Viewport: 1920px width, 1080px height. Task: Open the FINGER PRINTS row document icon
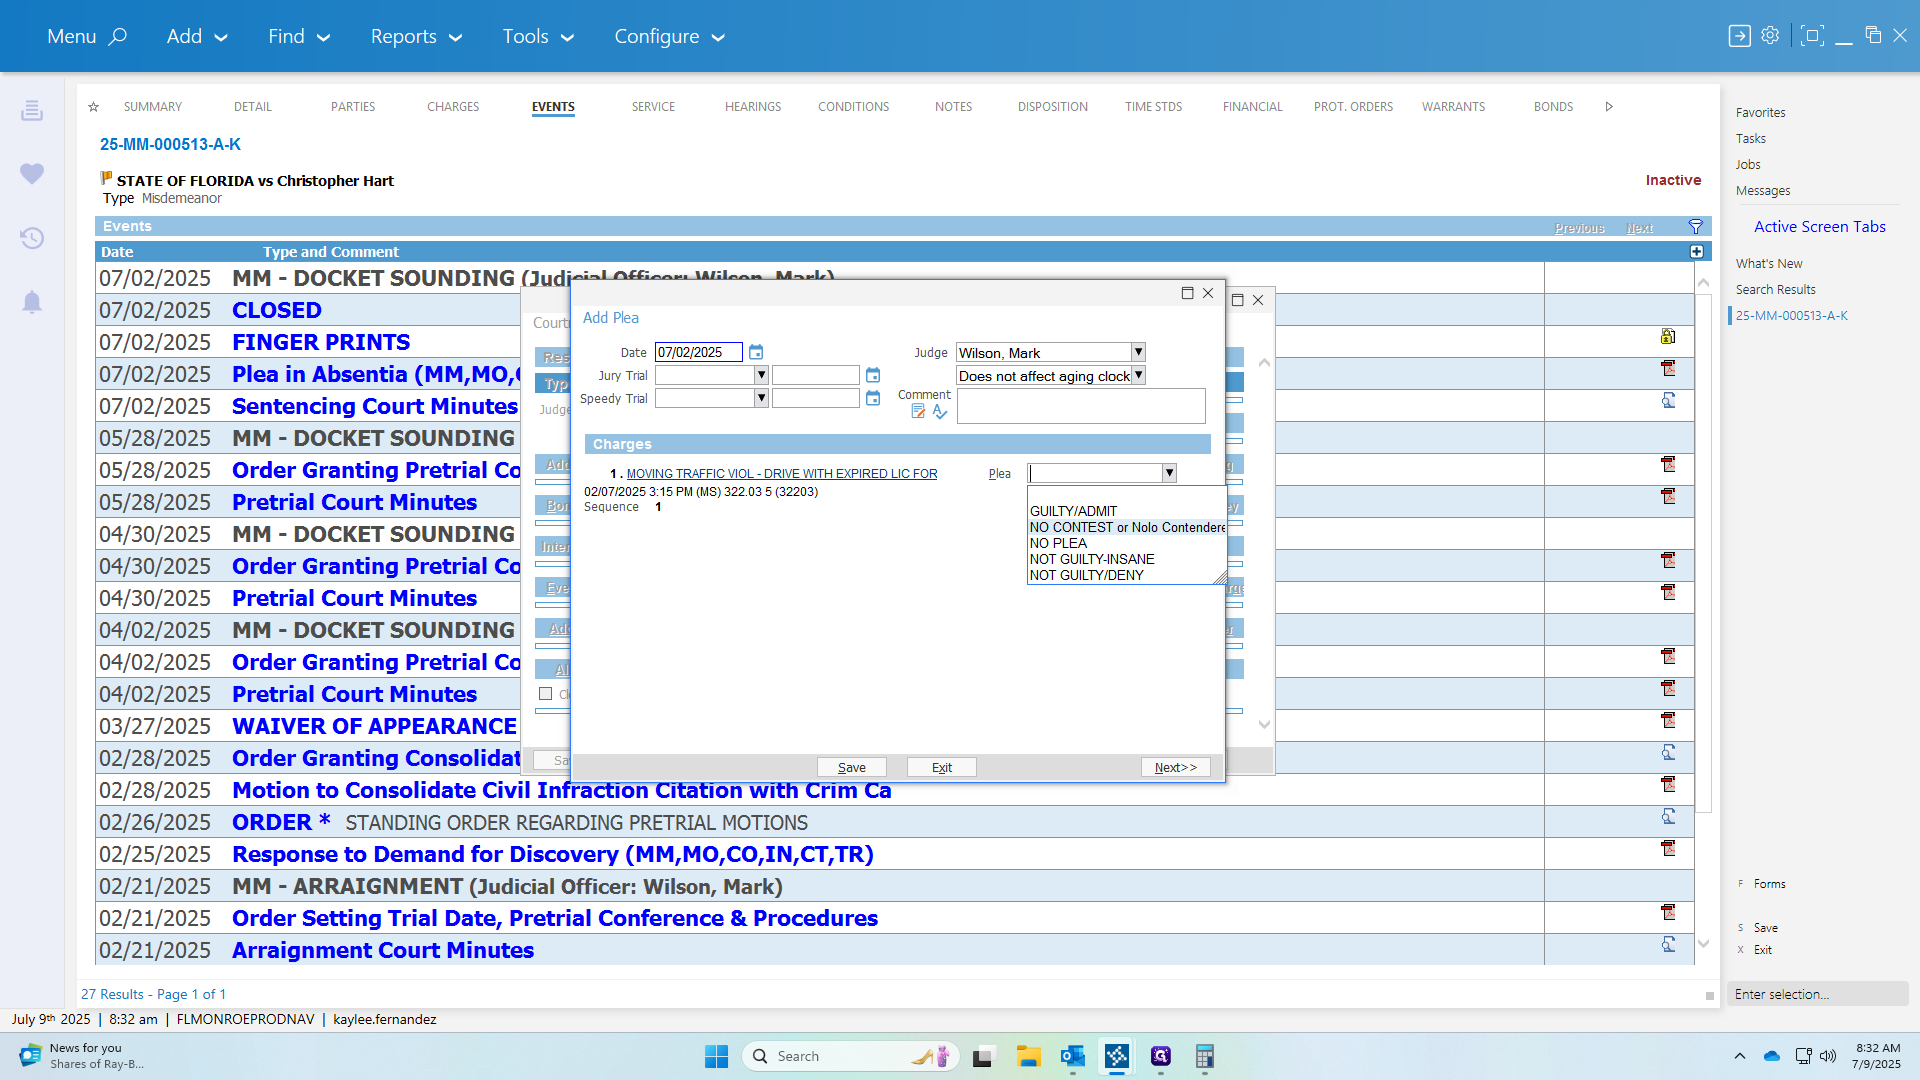tap(1668, 337)
